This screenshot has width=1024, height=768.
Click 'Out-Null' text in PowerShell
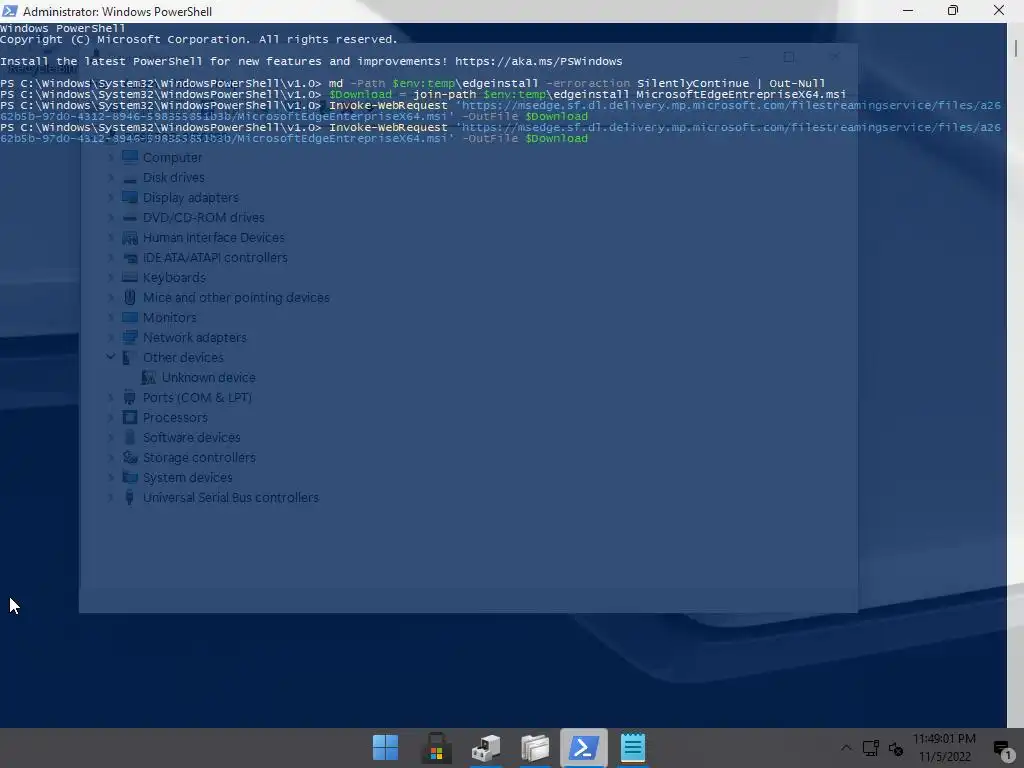[797, 84]
